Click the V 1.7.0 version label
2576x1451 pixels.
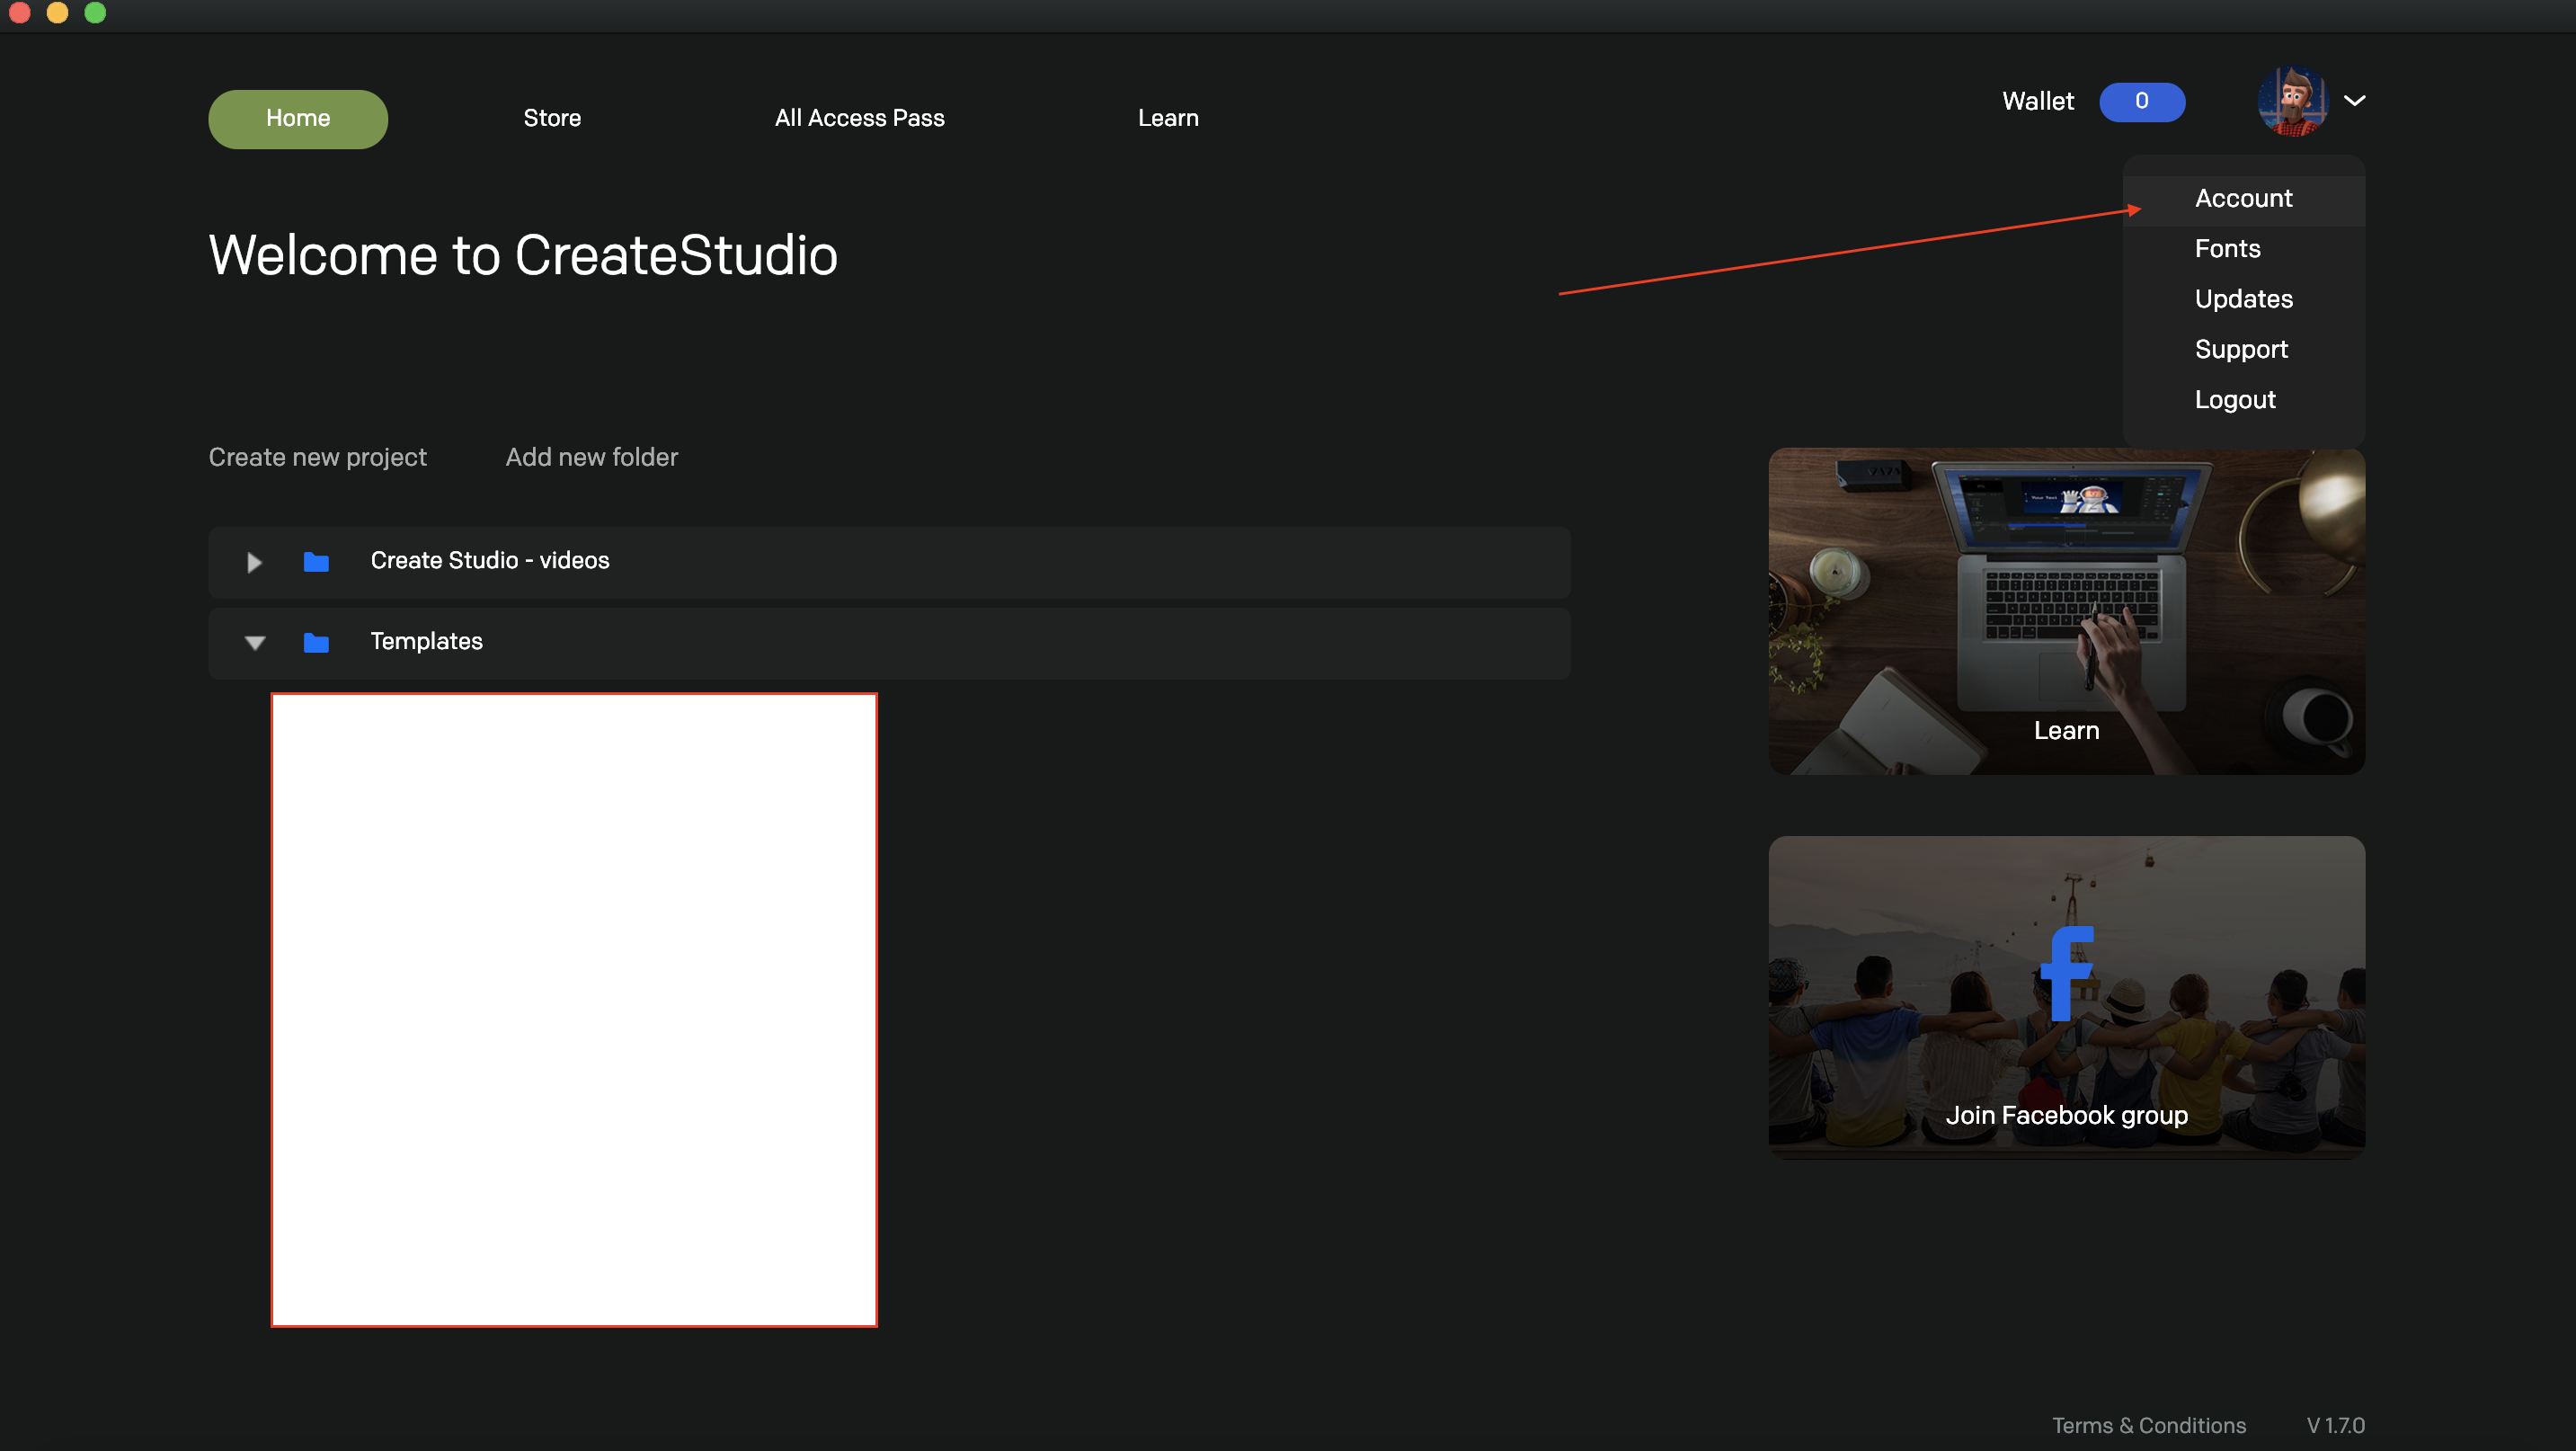pos(2335,1425)
